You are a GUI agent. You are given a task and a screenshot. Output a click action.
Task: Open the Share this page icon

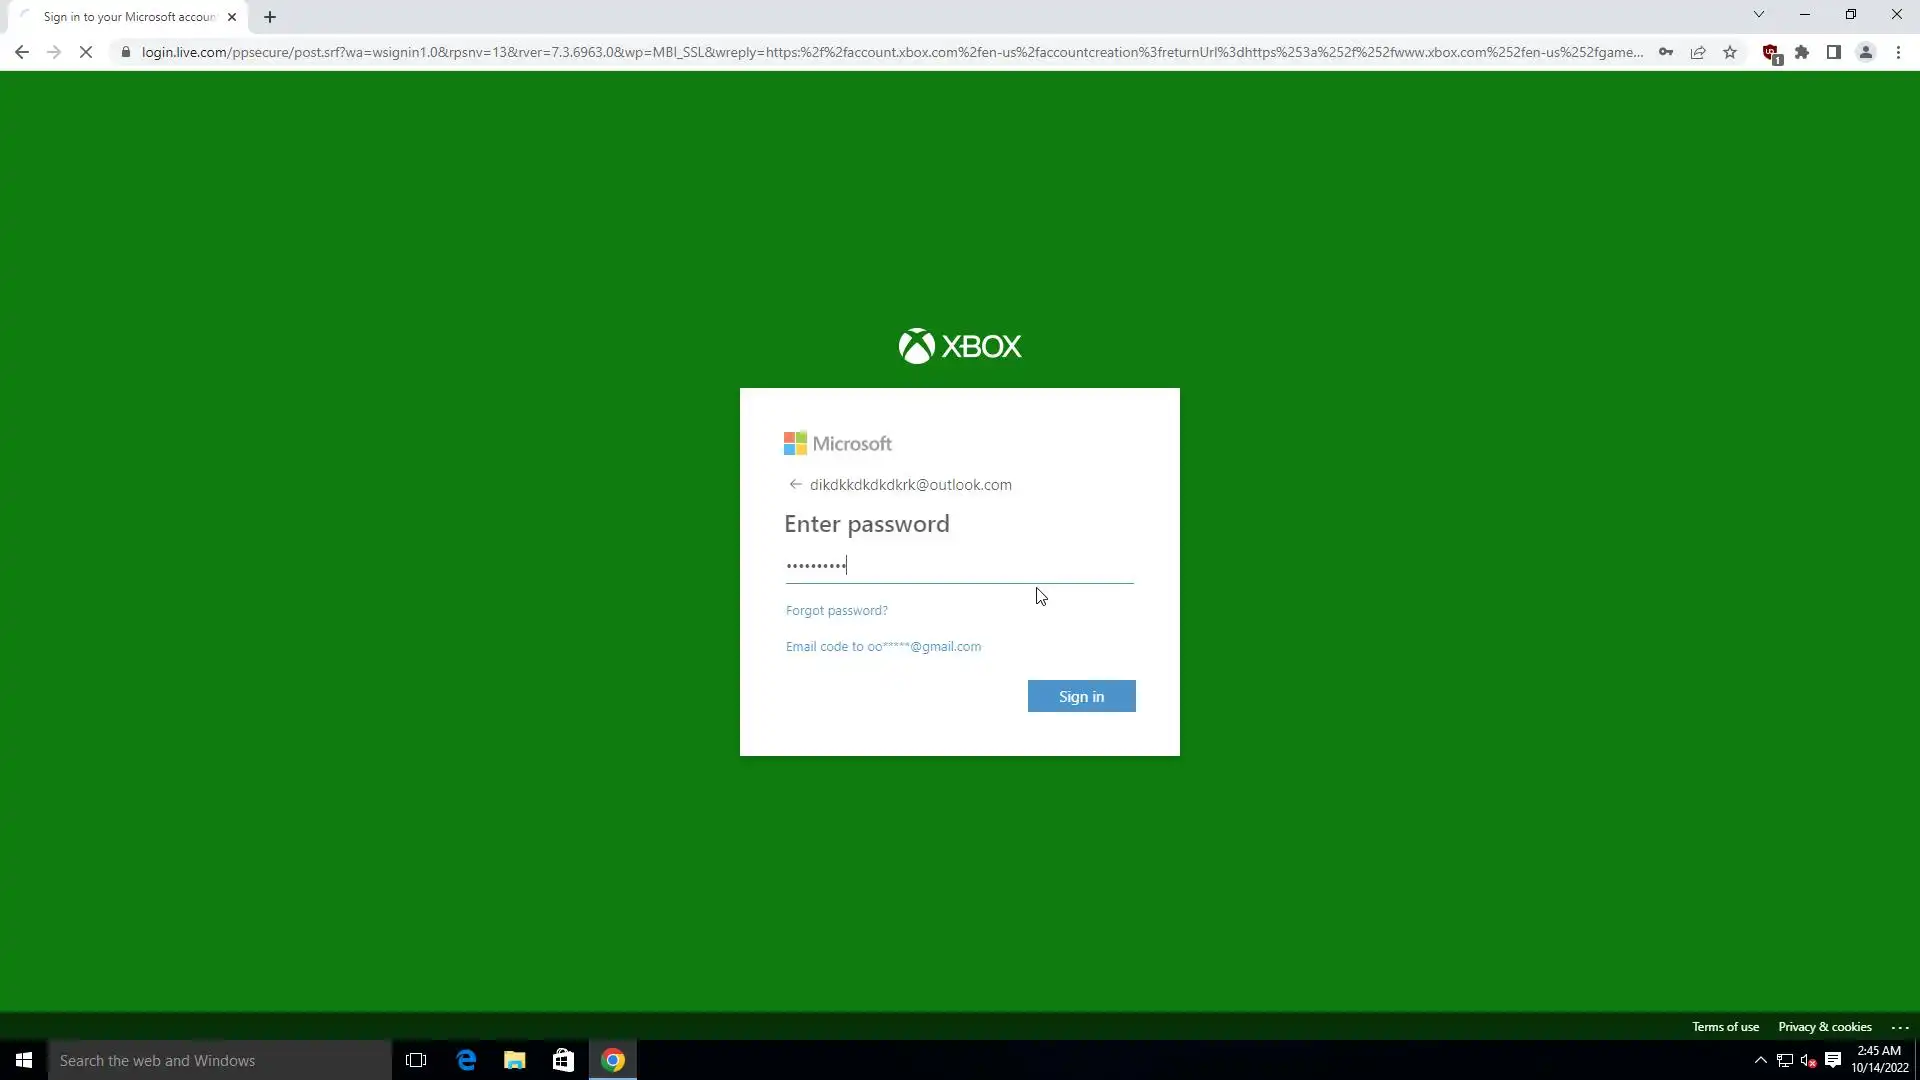tap(1698, 52)
